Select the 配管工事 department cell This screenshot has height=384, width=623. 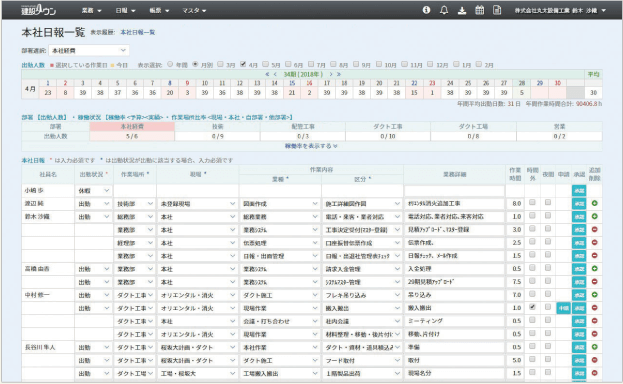(x=303, y=127)
